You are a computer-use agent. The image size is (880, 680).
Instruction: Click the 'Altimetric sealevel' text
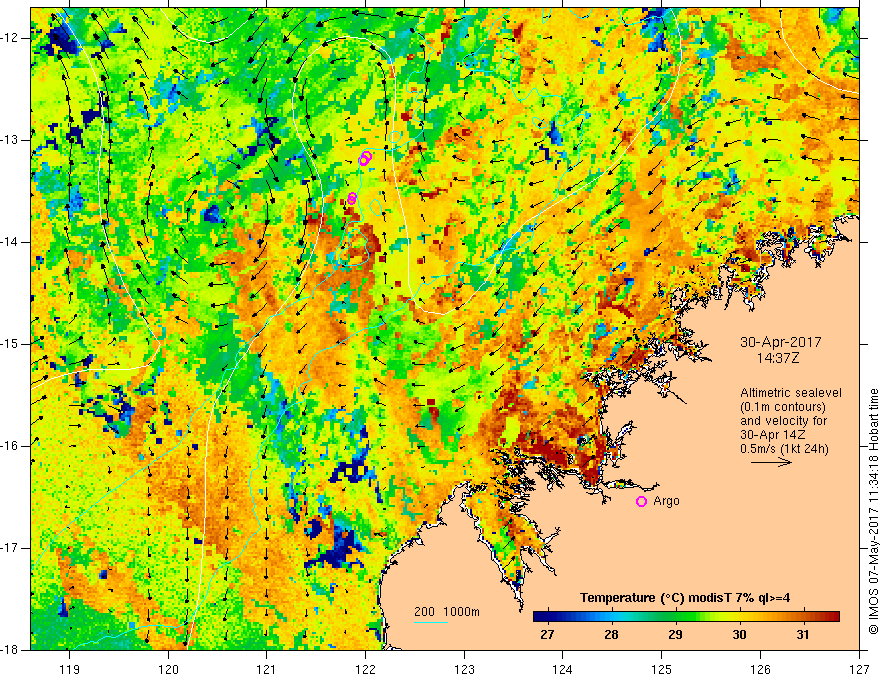790,393
